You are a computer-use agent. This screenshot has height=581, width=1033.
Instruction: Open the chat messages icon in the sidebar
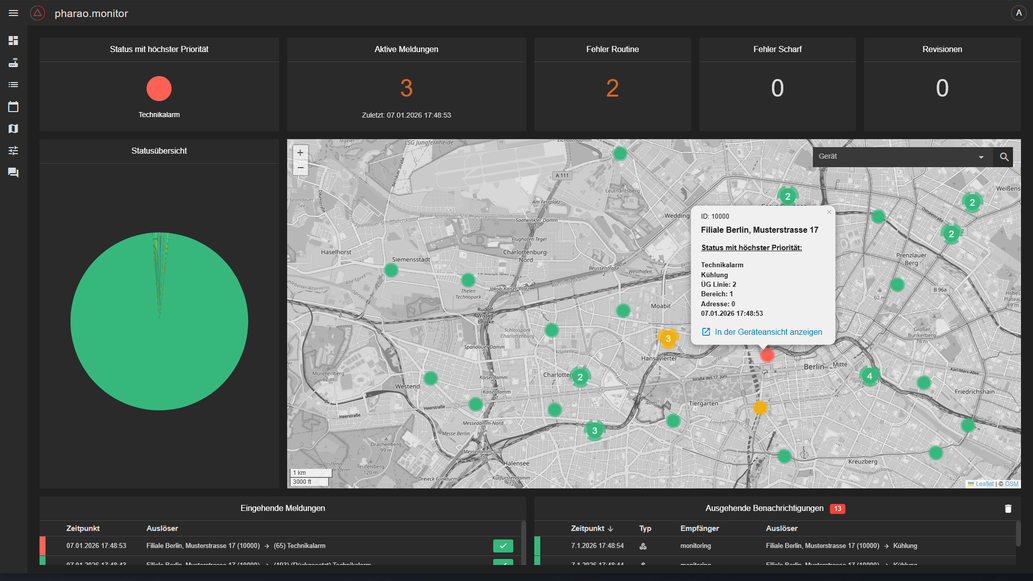[x=13, y=173]
